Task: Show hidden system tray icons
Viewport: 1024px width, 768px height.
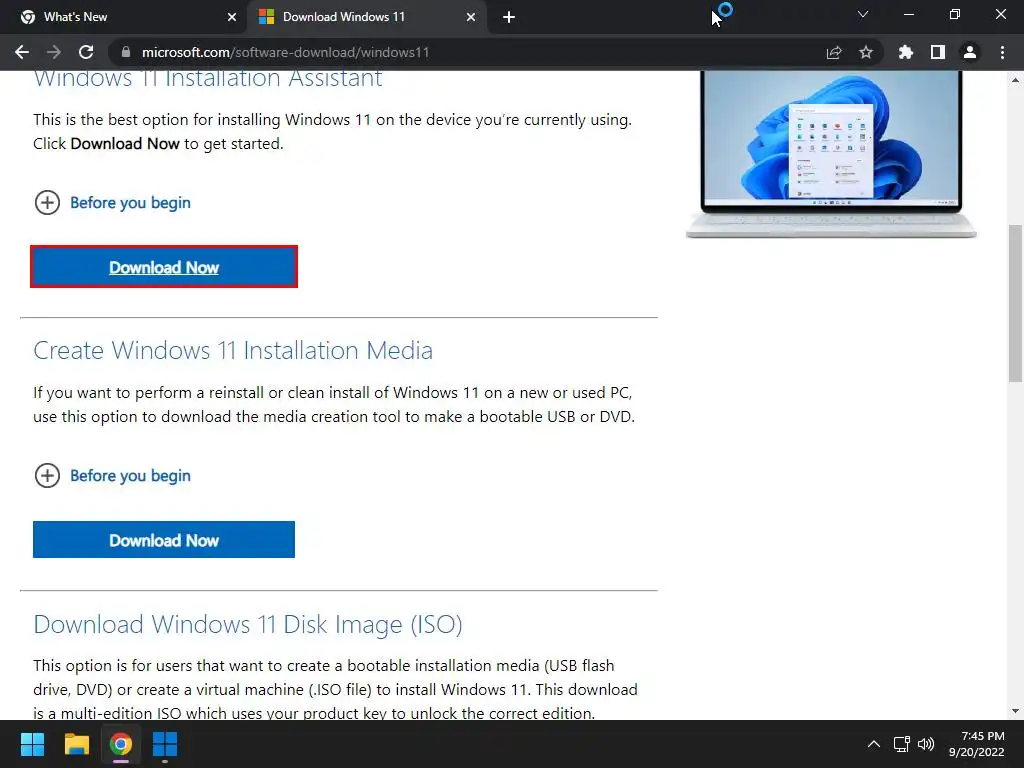Action: click(873, 744)
